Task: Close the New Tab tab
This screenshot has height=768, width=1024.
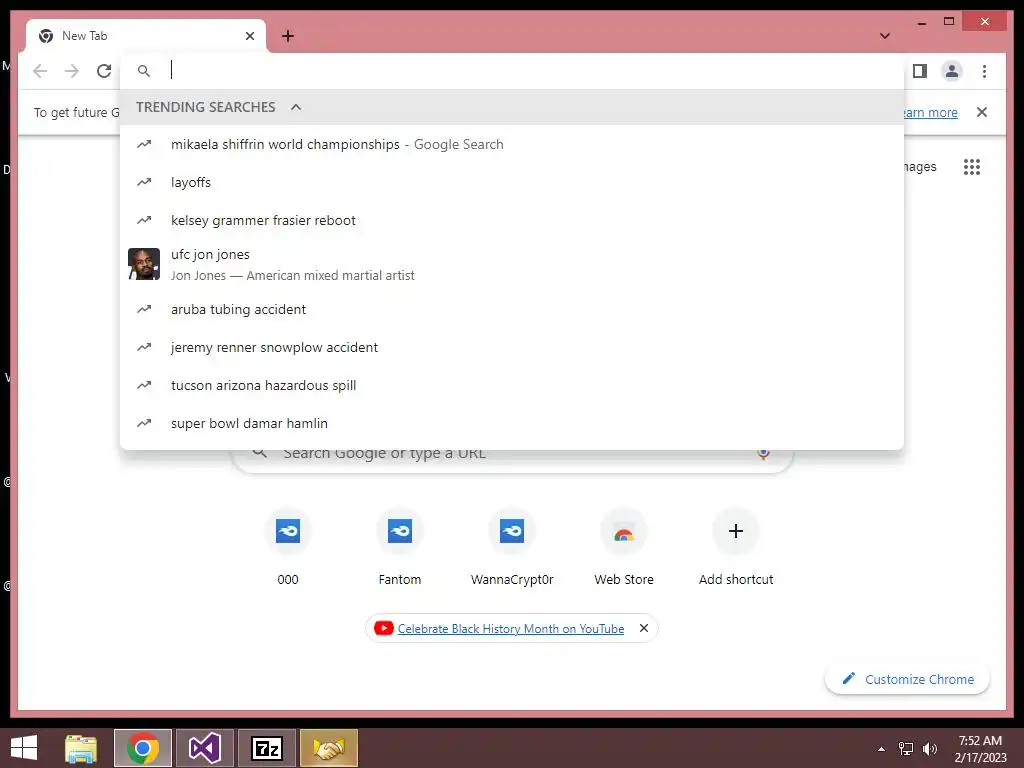Action: pyautogui.click(x=249, y=36)
